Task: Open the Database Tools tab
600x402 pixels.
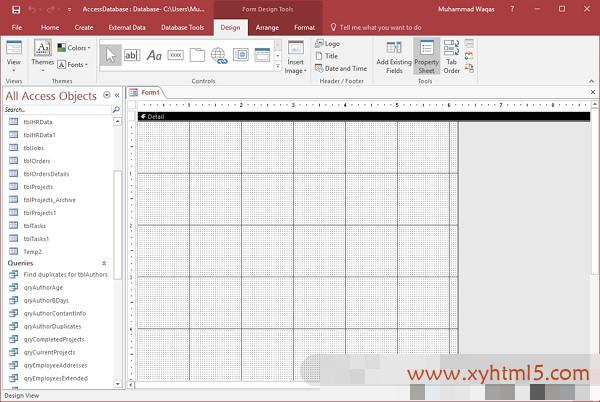Action: click(182, 28)
